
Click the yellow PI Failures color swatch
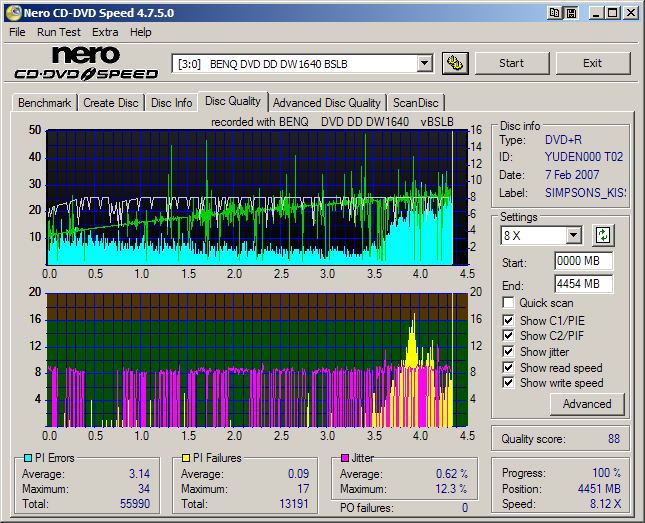(186, 458)
